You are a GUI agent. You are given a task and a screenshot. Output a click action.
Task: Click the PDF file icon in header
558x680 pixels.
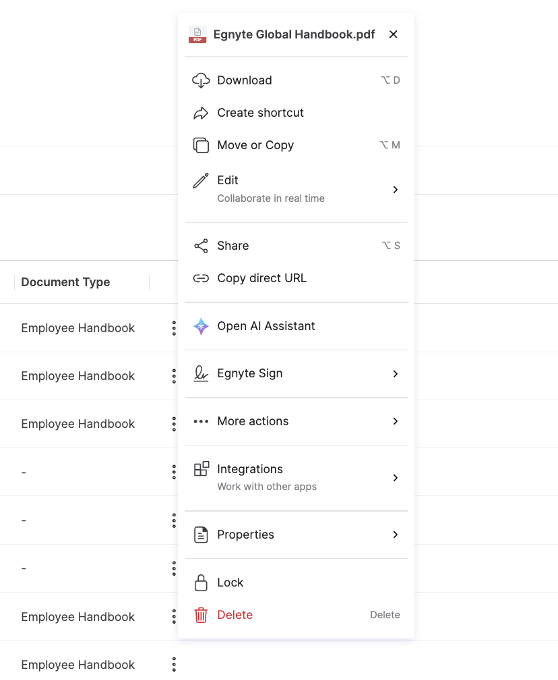[x=197, y=35]
